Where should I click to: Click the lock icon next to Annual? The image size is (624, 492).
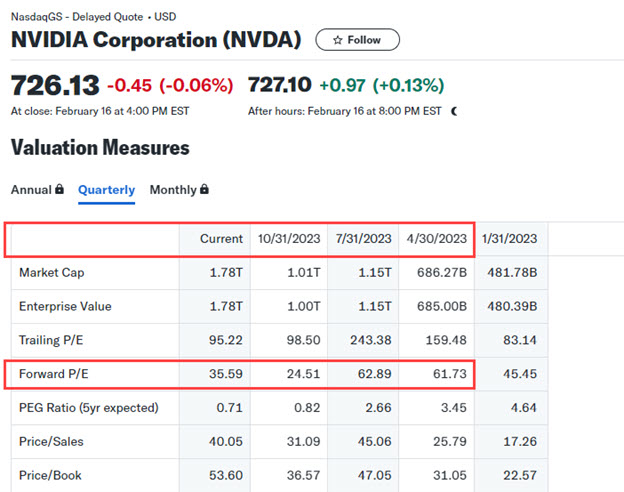tap(59, 189)
